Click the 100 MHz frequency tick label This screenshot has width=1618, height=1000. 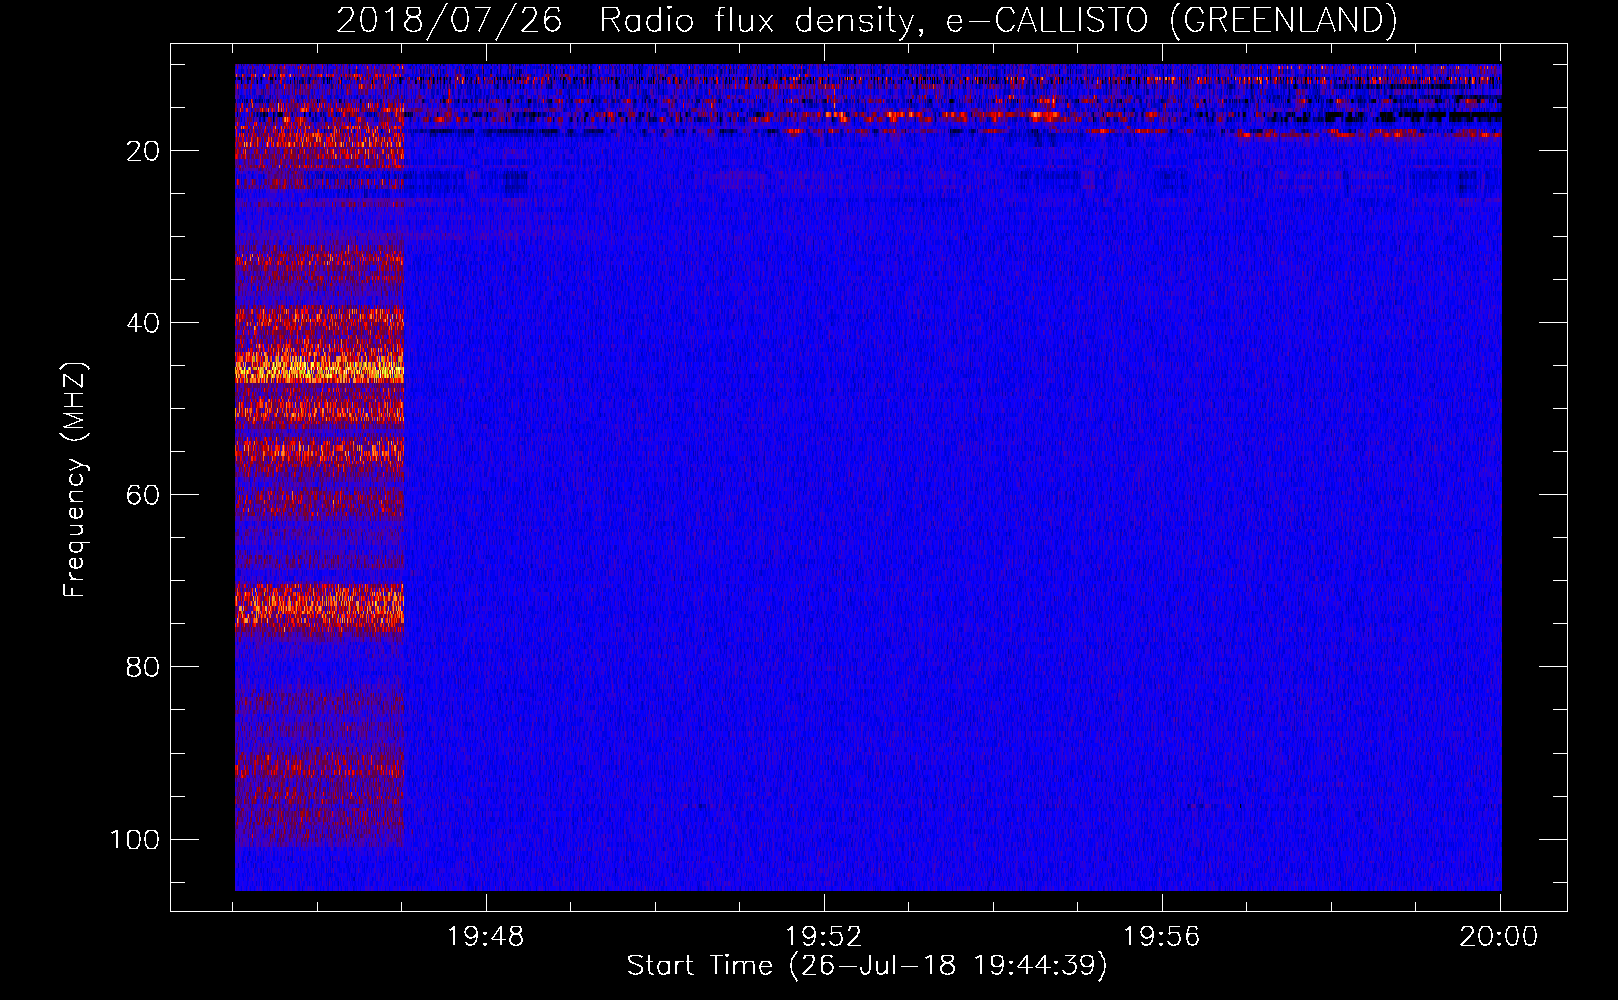click(135, 839)
